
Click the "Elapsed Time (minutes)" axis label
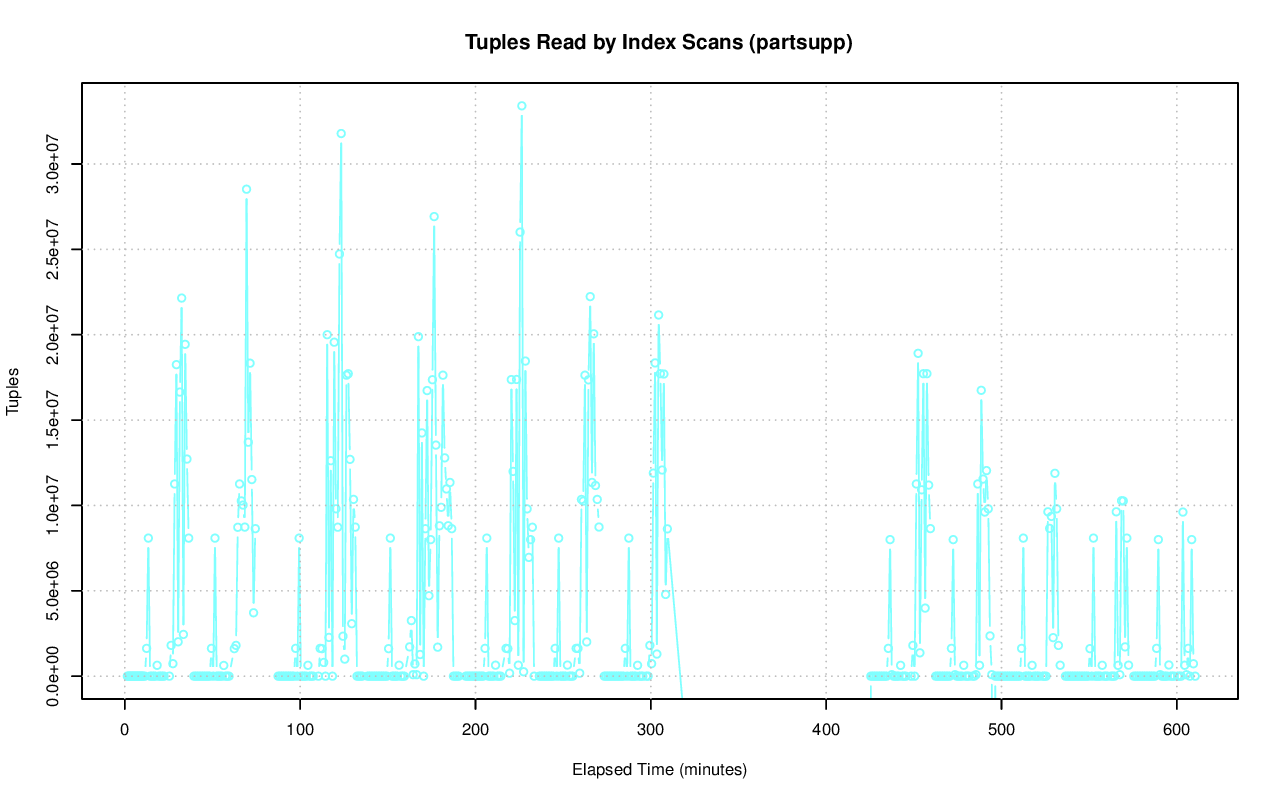click(659, 770)
